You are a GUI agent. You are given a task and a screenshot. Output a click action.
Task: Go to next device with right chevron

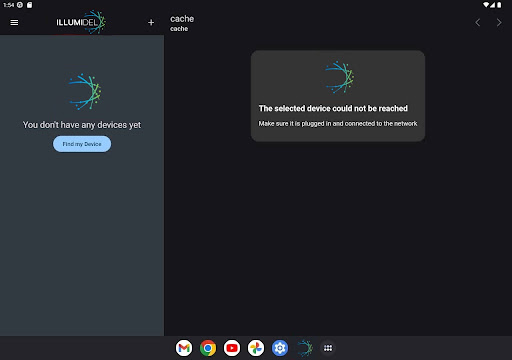pyautogui.click(x=499, y=22)
